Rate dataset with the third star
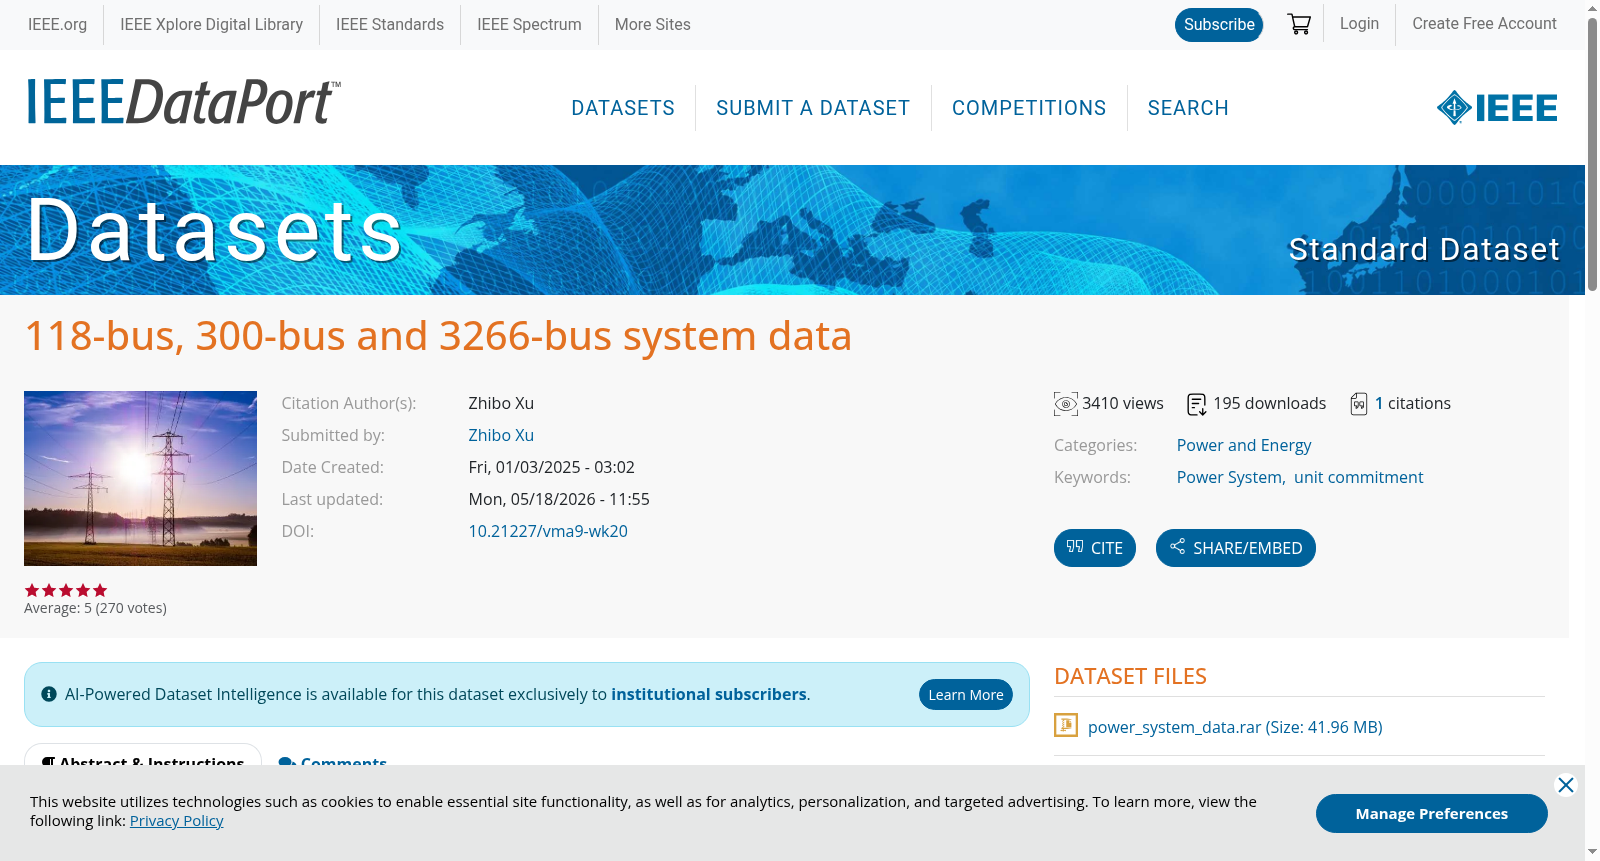 66,591
